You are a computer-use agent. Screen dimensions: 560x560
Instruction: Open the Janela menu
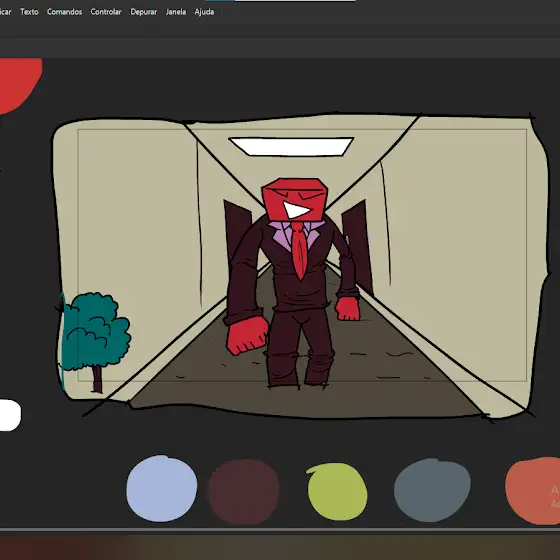[x=176, y=12]
